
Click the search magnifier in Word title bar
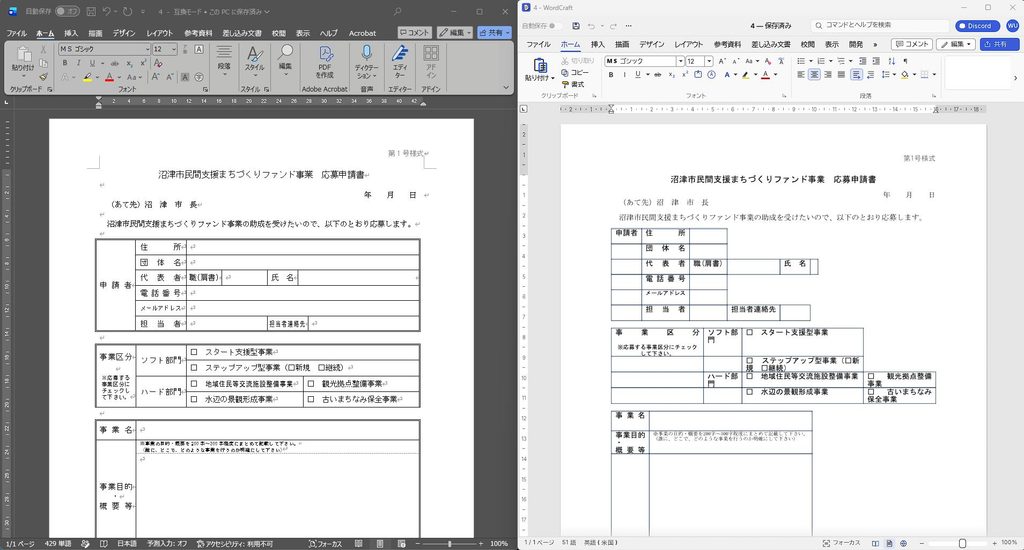pyautogui.click(x=397, y=11)
